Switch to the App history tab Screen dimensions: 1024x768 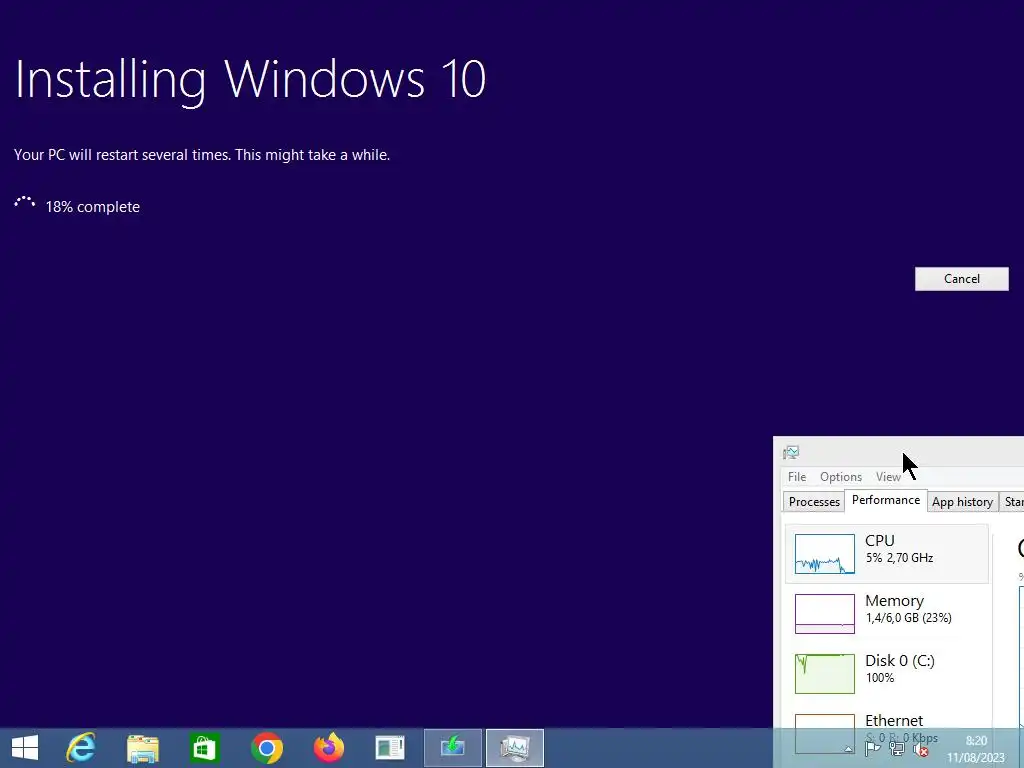(962, 502)
